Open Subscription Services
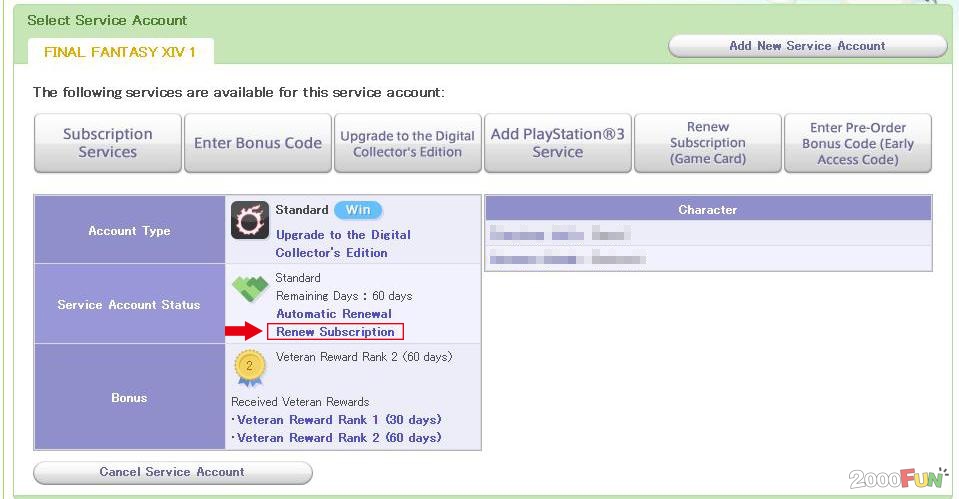Screen dimensions: 959x499 [x=108, y=143]
